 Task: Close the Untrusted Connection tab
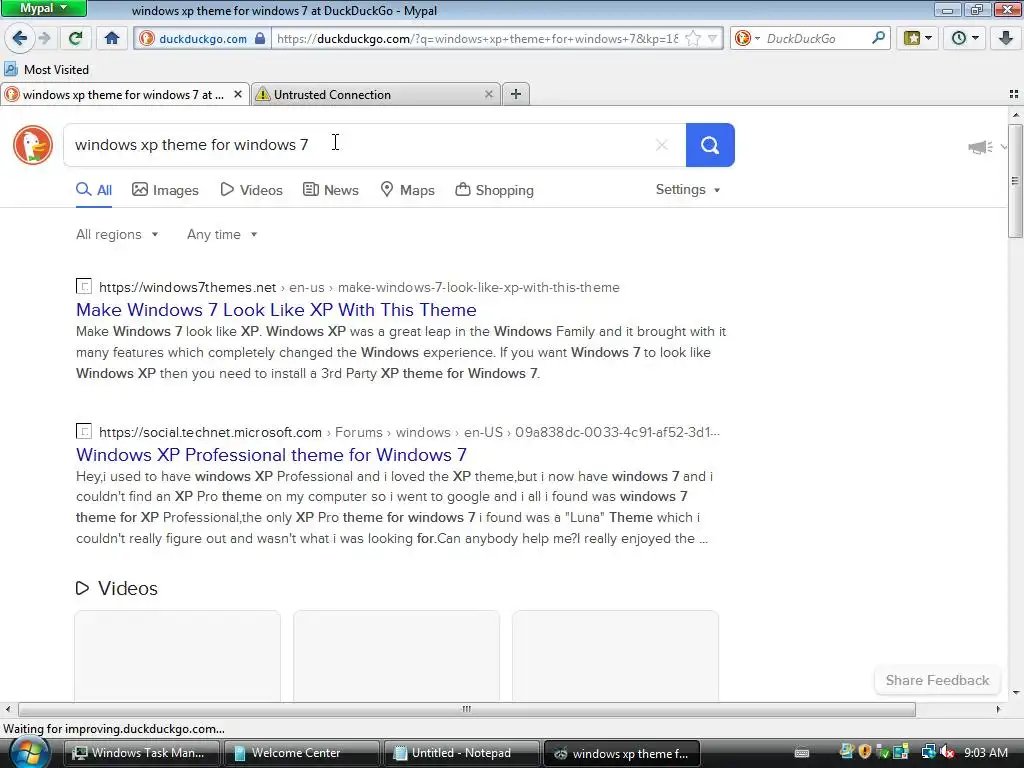click(x=488, y=95)
